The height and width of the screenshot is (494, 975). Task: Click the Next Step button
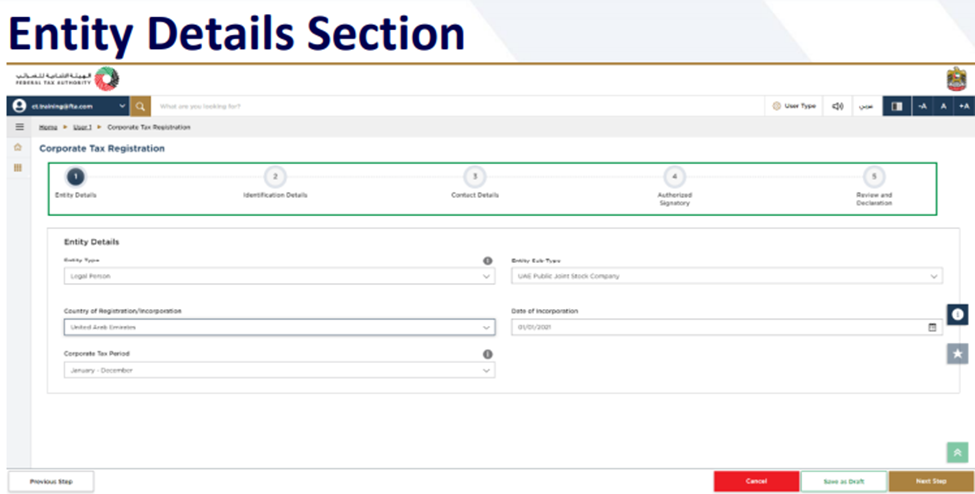(x=930, y=481)
